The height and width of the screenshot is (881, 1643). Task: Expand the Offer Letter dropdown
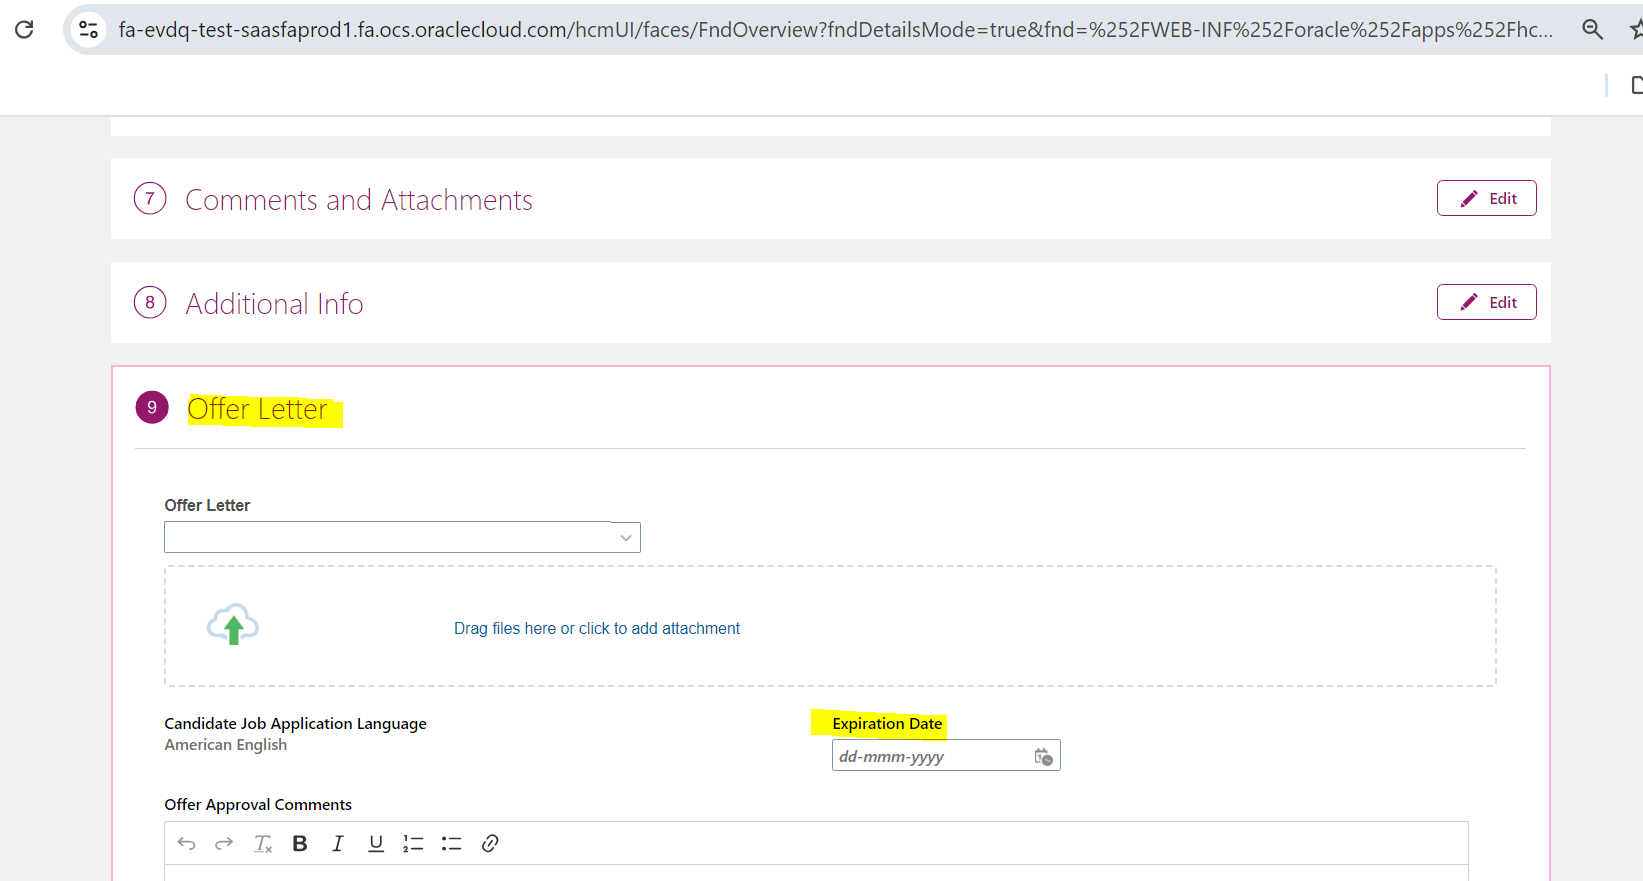pos(625,538)
